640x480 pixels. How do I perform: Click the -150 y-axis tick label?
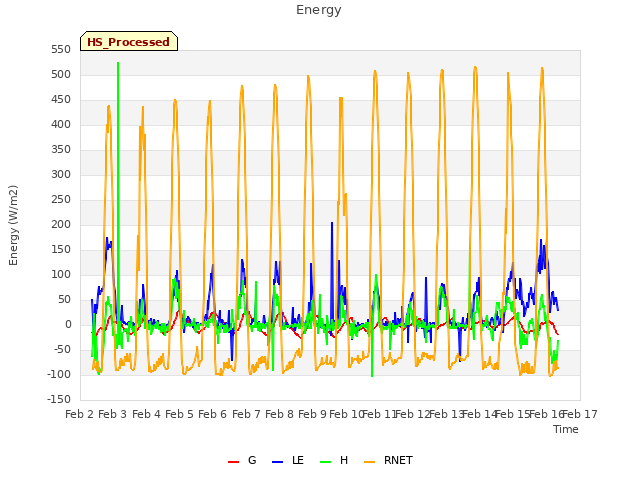pos(59,399)
